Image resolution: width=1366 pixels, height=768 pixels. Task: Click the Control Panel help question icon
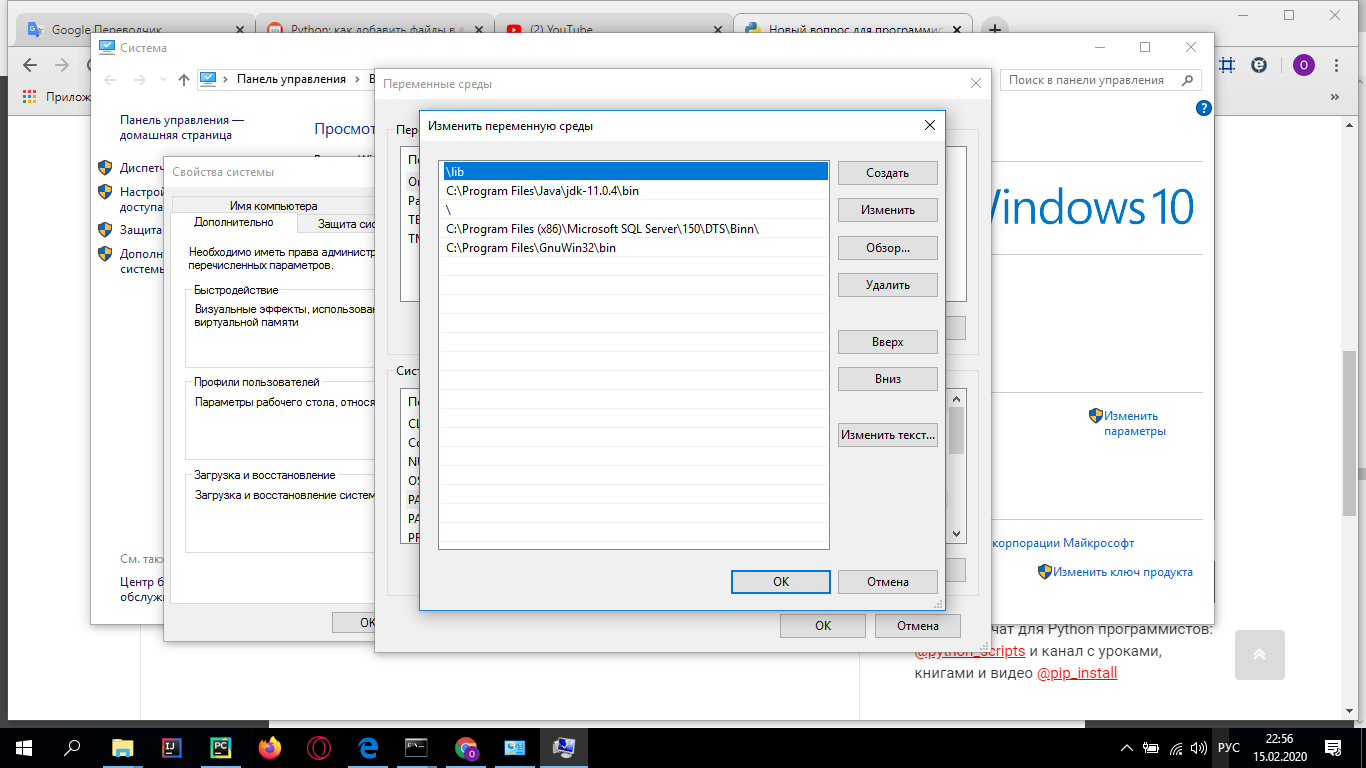click(1204, 108)
